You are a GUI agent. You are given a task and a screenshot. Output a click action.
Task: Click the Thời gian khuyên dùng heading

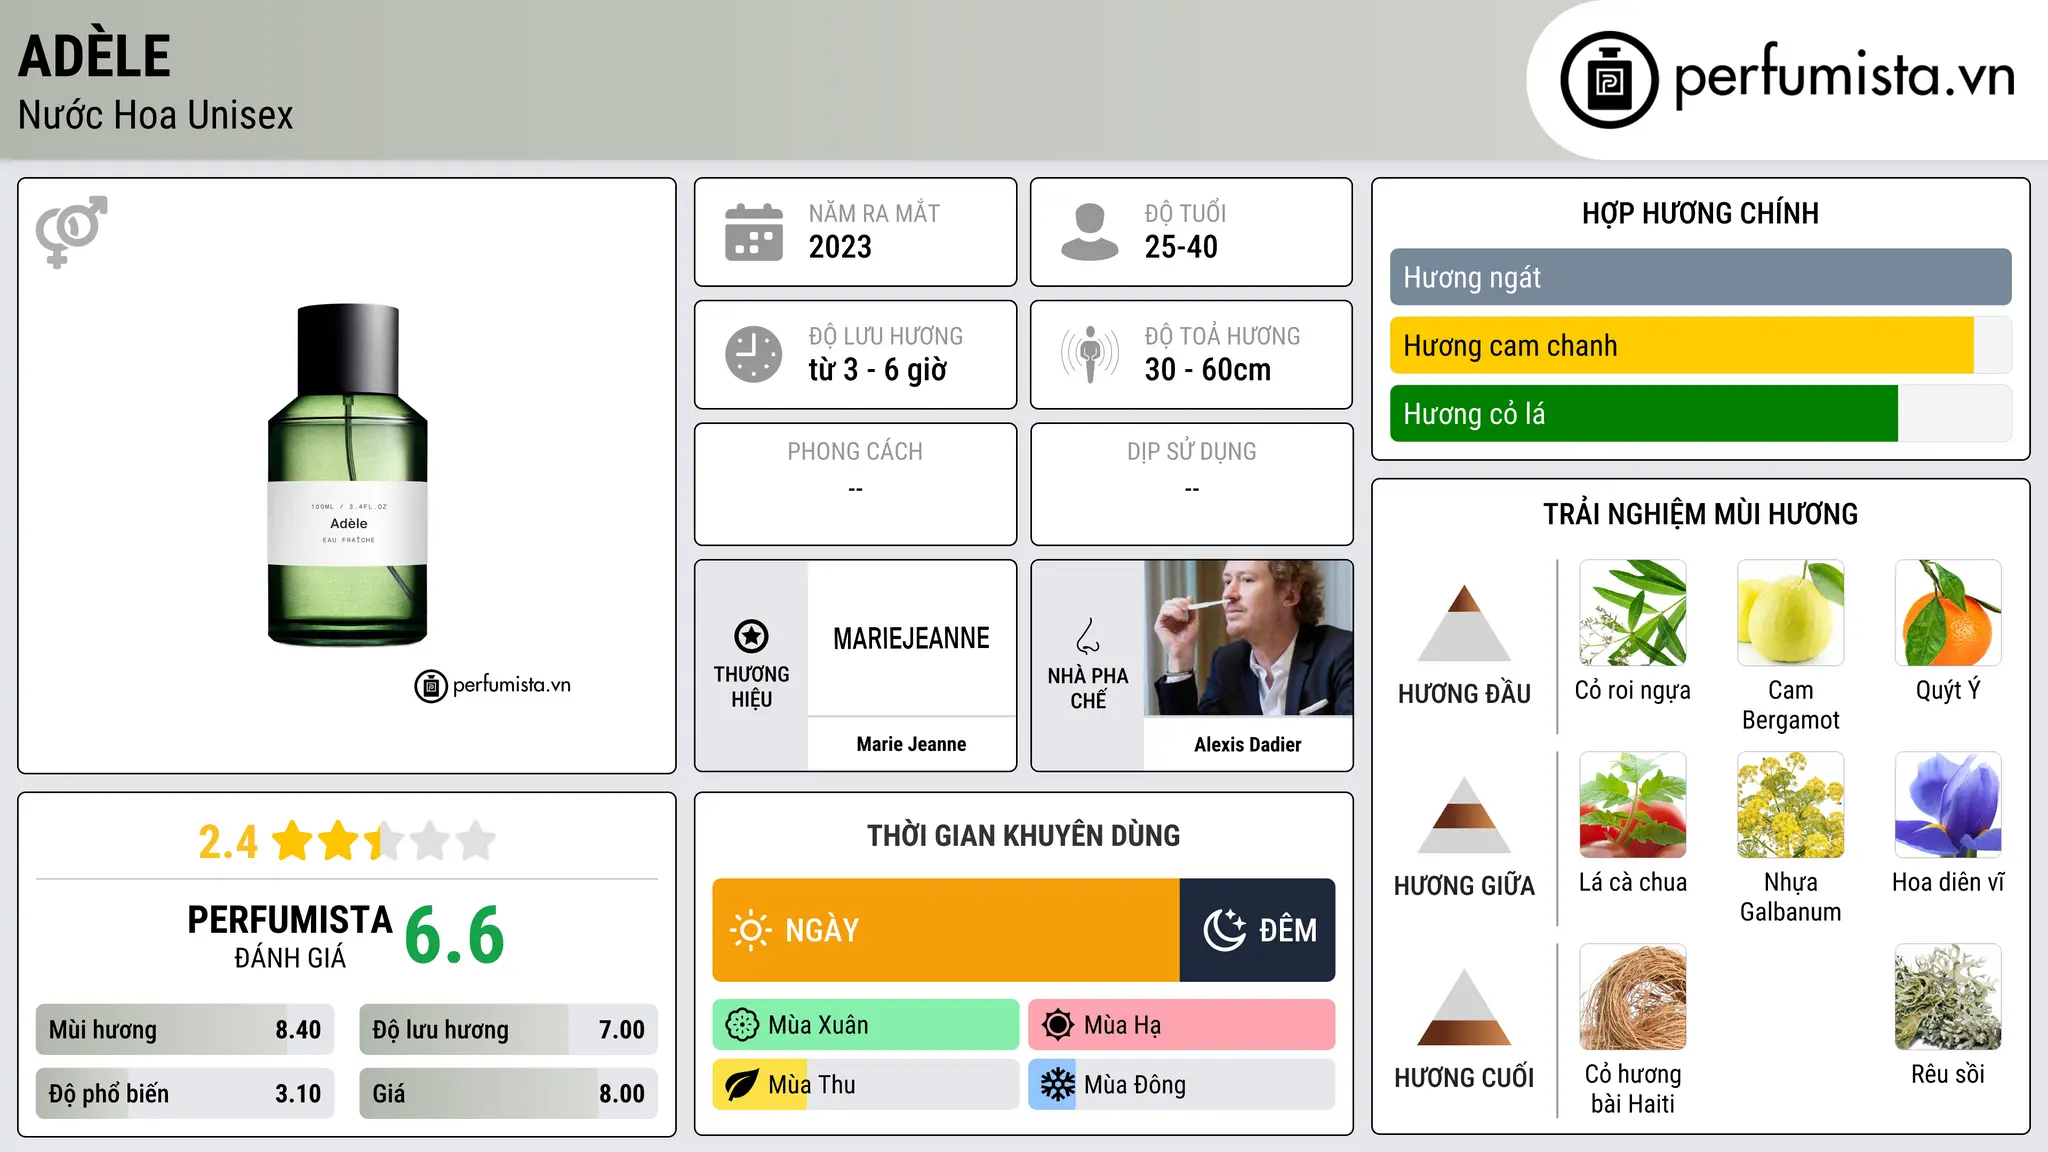(x=1024, y=835)
